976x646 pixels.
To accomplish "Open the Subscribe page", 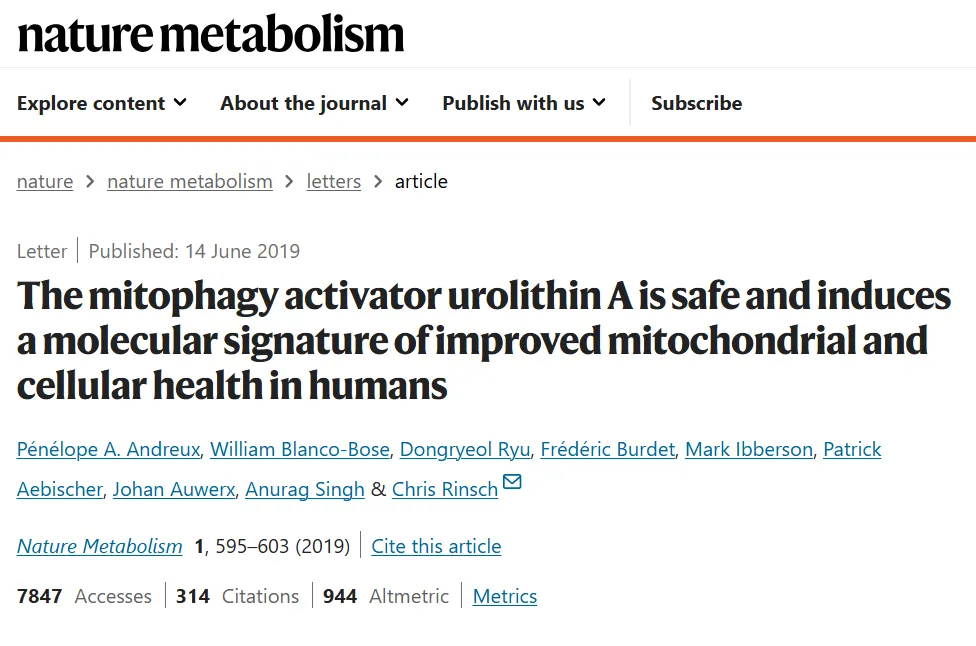I will tap(696, 103).
